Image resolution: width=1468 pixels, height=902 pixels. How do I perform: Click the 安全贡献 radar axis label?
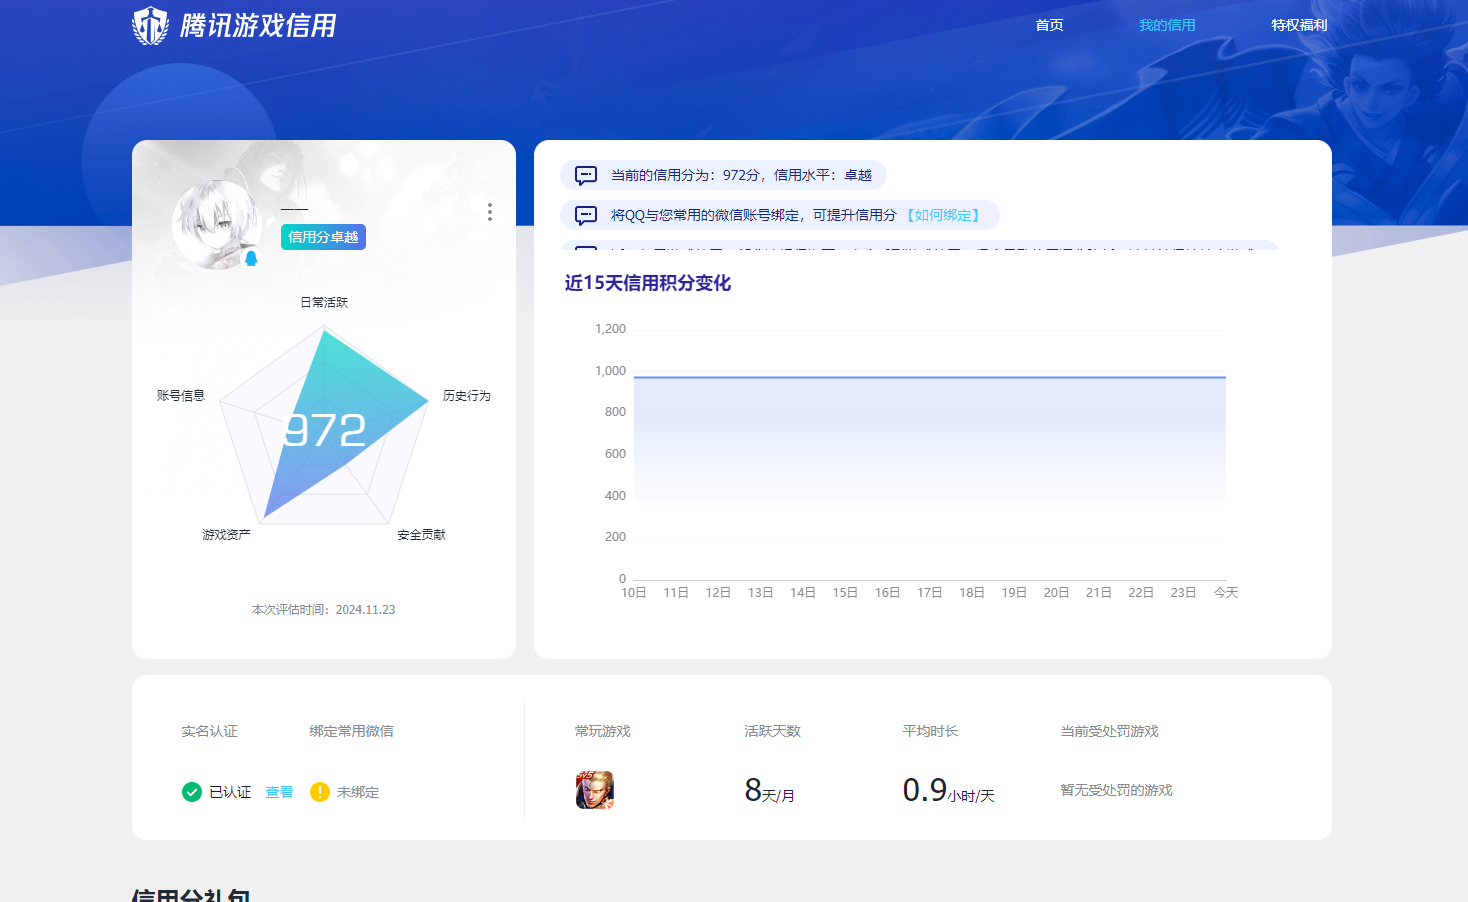click(421, 535)
